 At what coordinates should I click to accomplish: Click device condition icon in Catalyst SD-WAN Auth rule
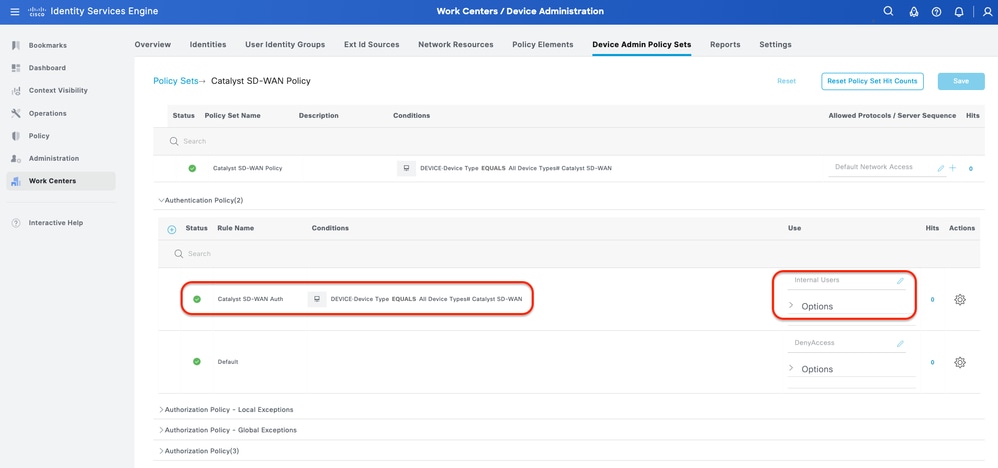317,299
